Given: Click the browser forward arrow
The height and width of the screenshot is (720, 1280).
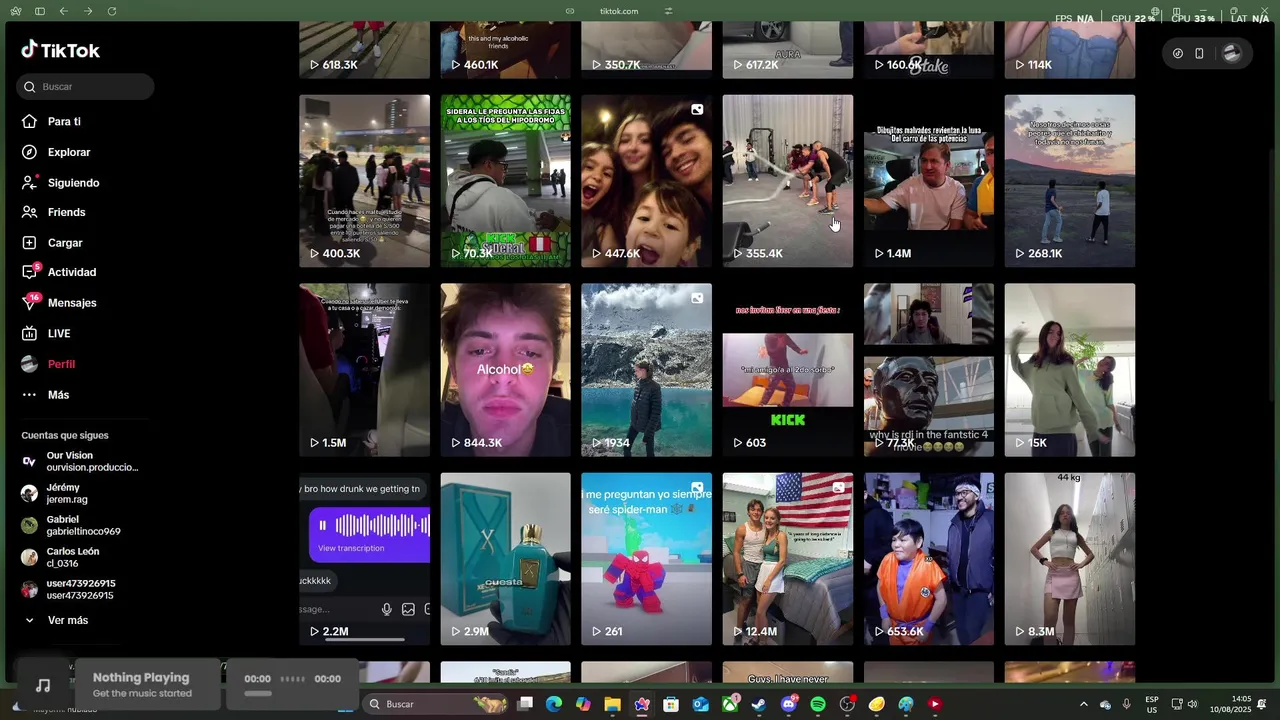Looking at the screenshot, I should point(87,11).
